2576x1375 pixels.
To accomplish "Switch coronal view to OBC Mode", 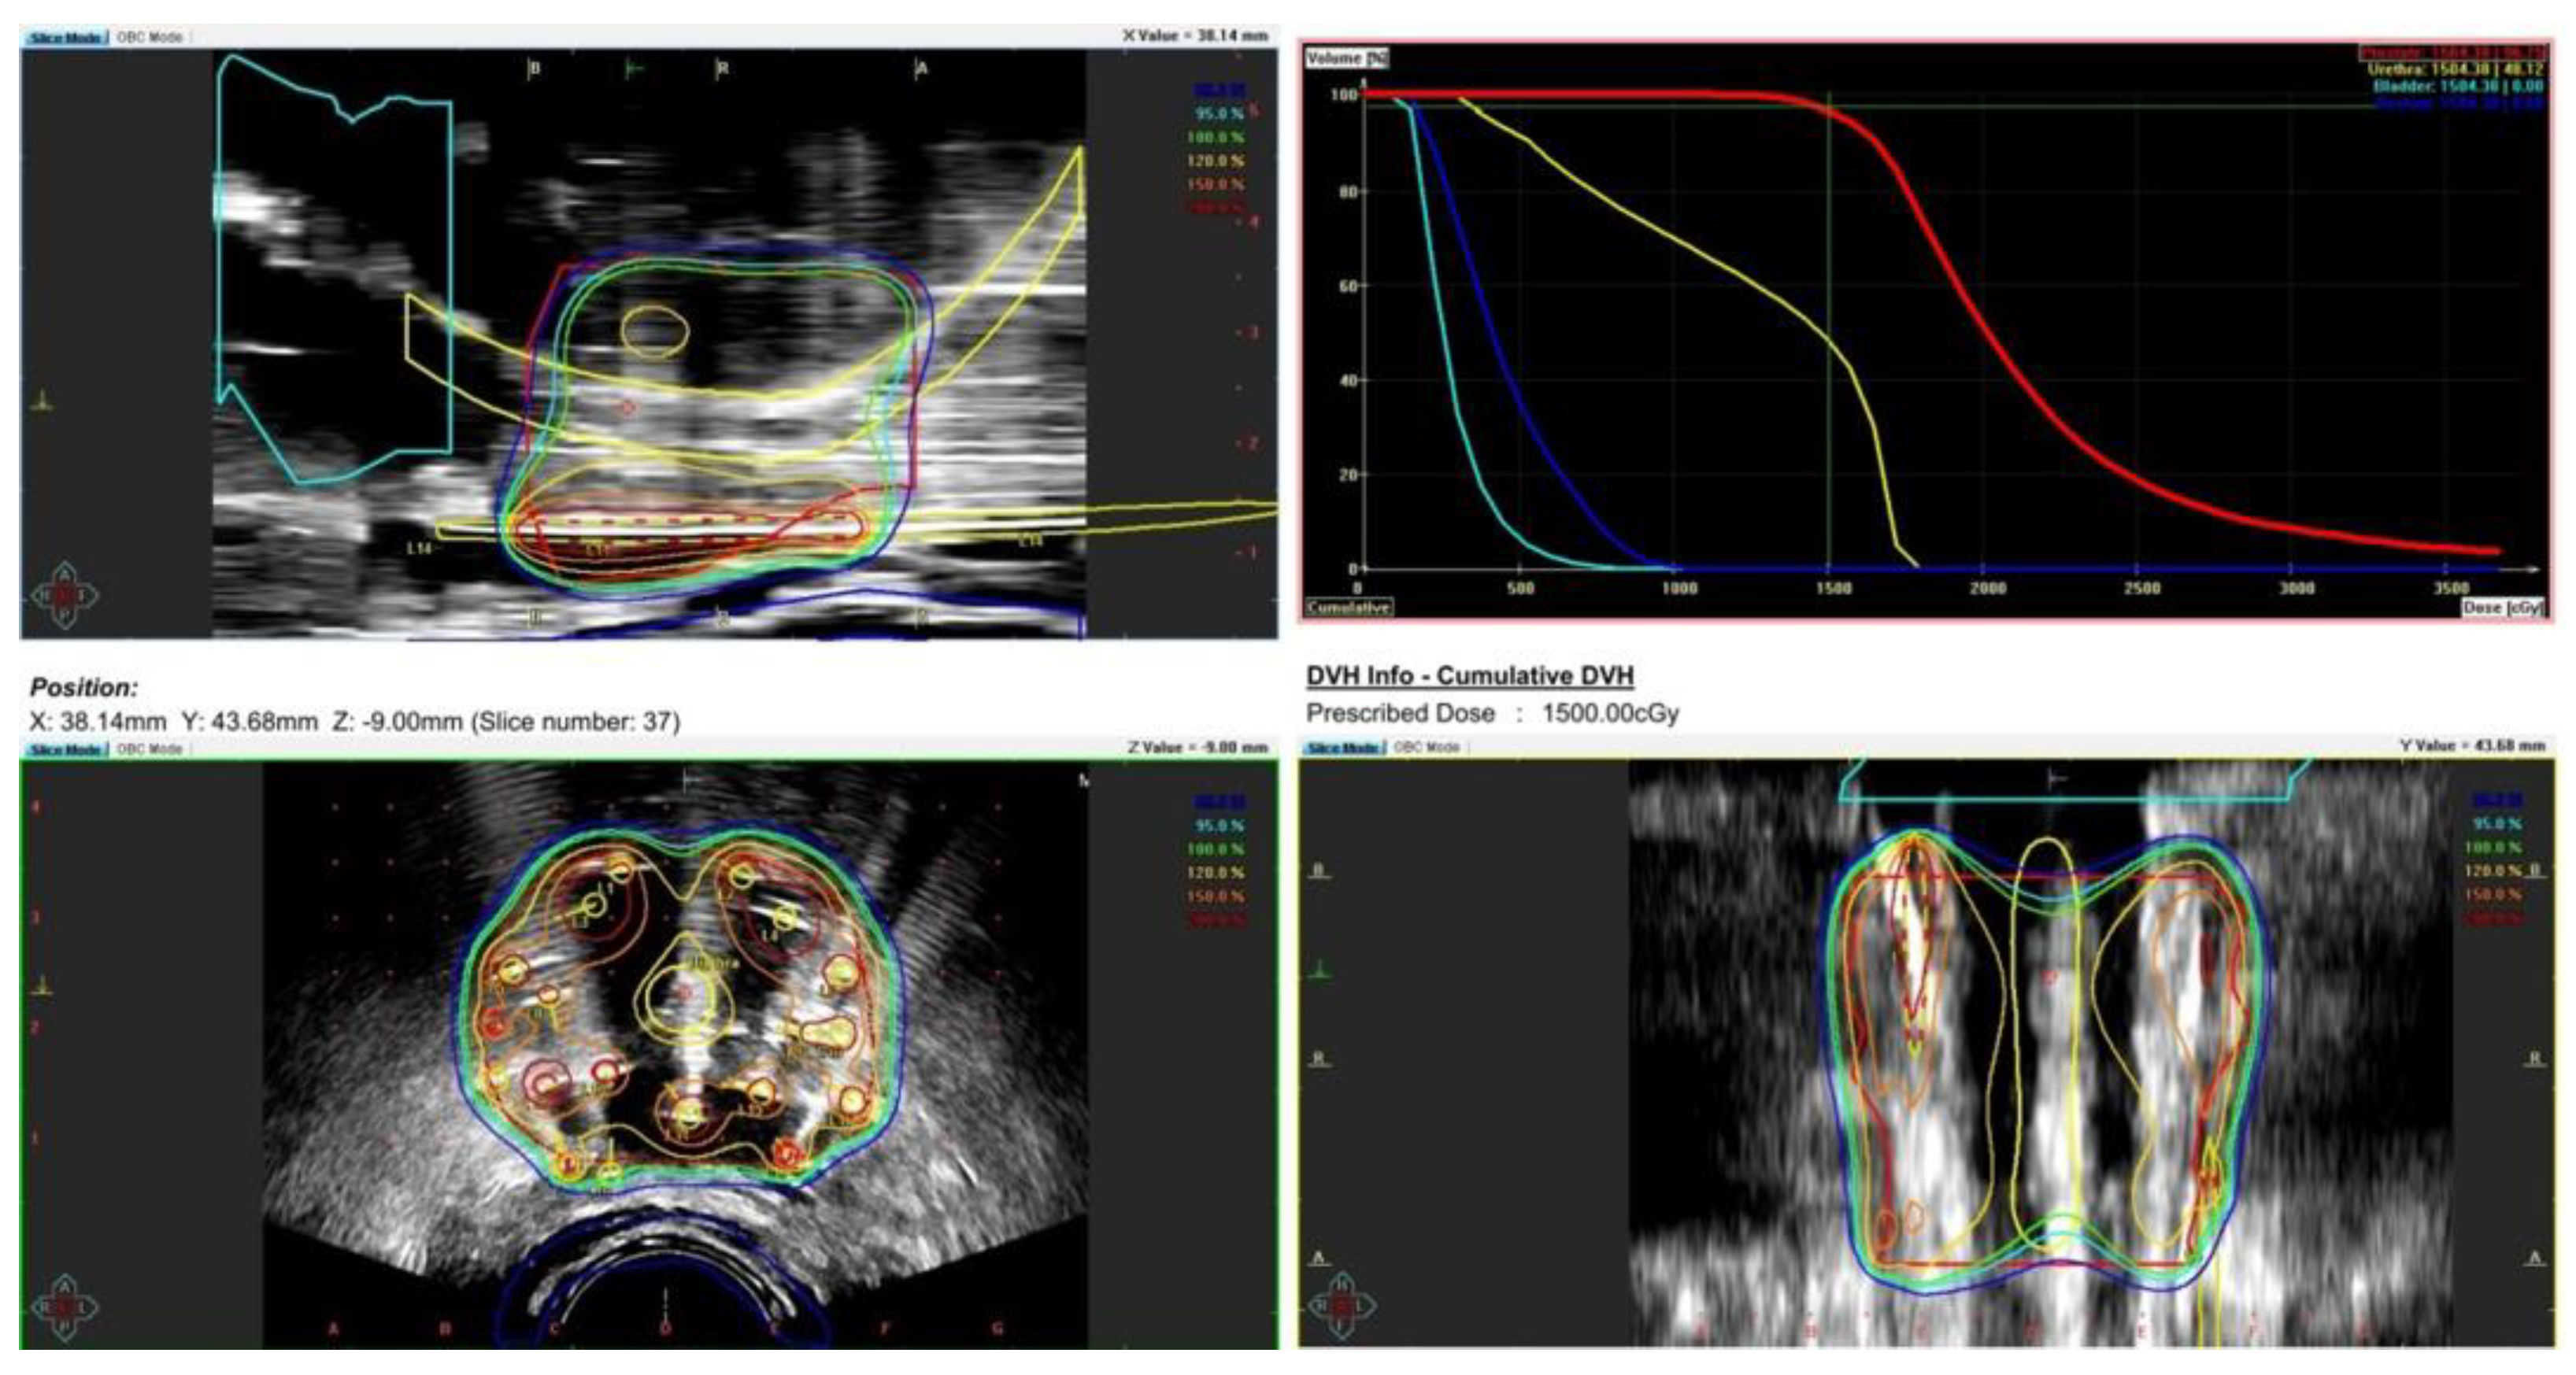I will point(1427,748).
